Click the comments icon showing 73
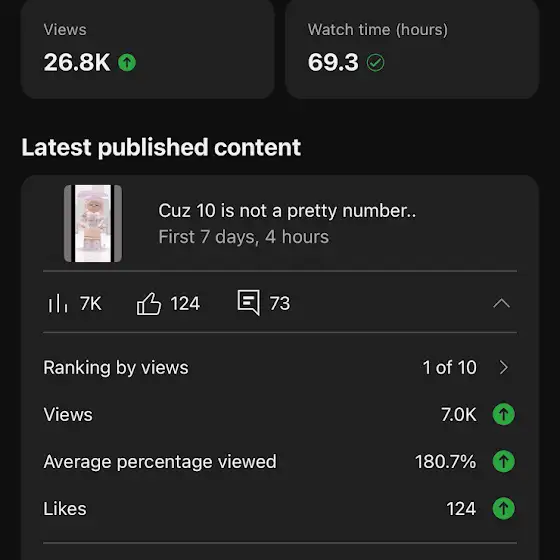Viewport: 560px width, 560px height. 249,302
